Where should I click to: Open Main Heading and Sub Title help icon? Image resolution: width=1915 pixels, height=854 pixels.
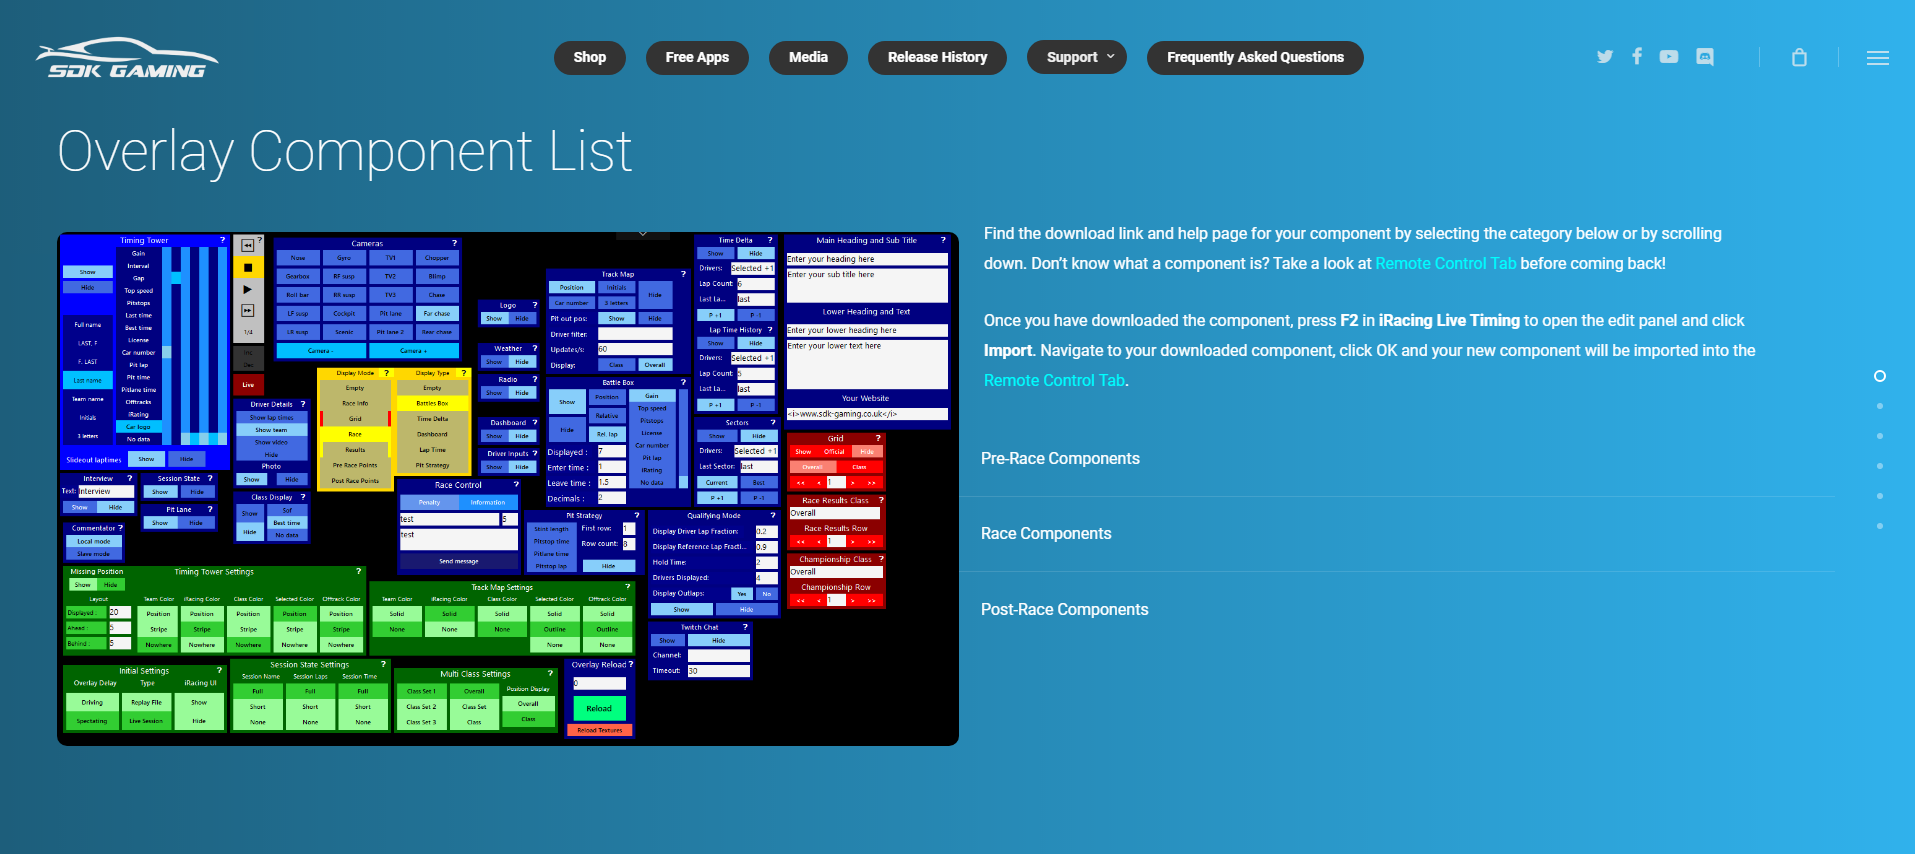pyautogui.click(x=942, y=240)
